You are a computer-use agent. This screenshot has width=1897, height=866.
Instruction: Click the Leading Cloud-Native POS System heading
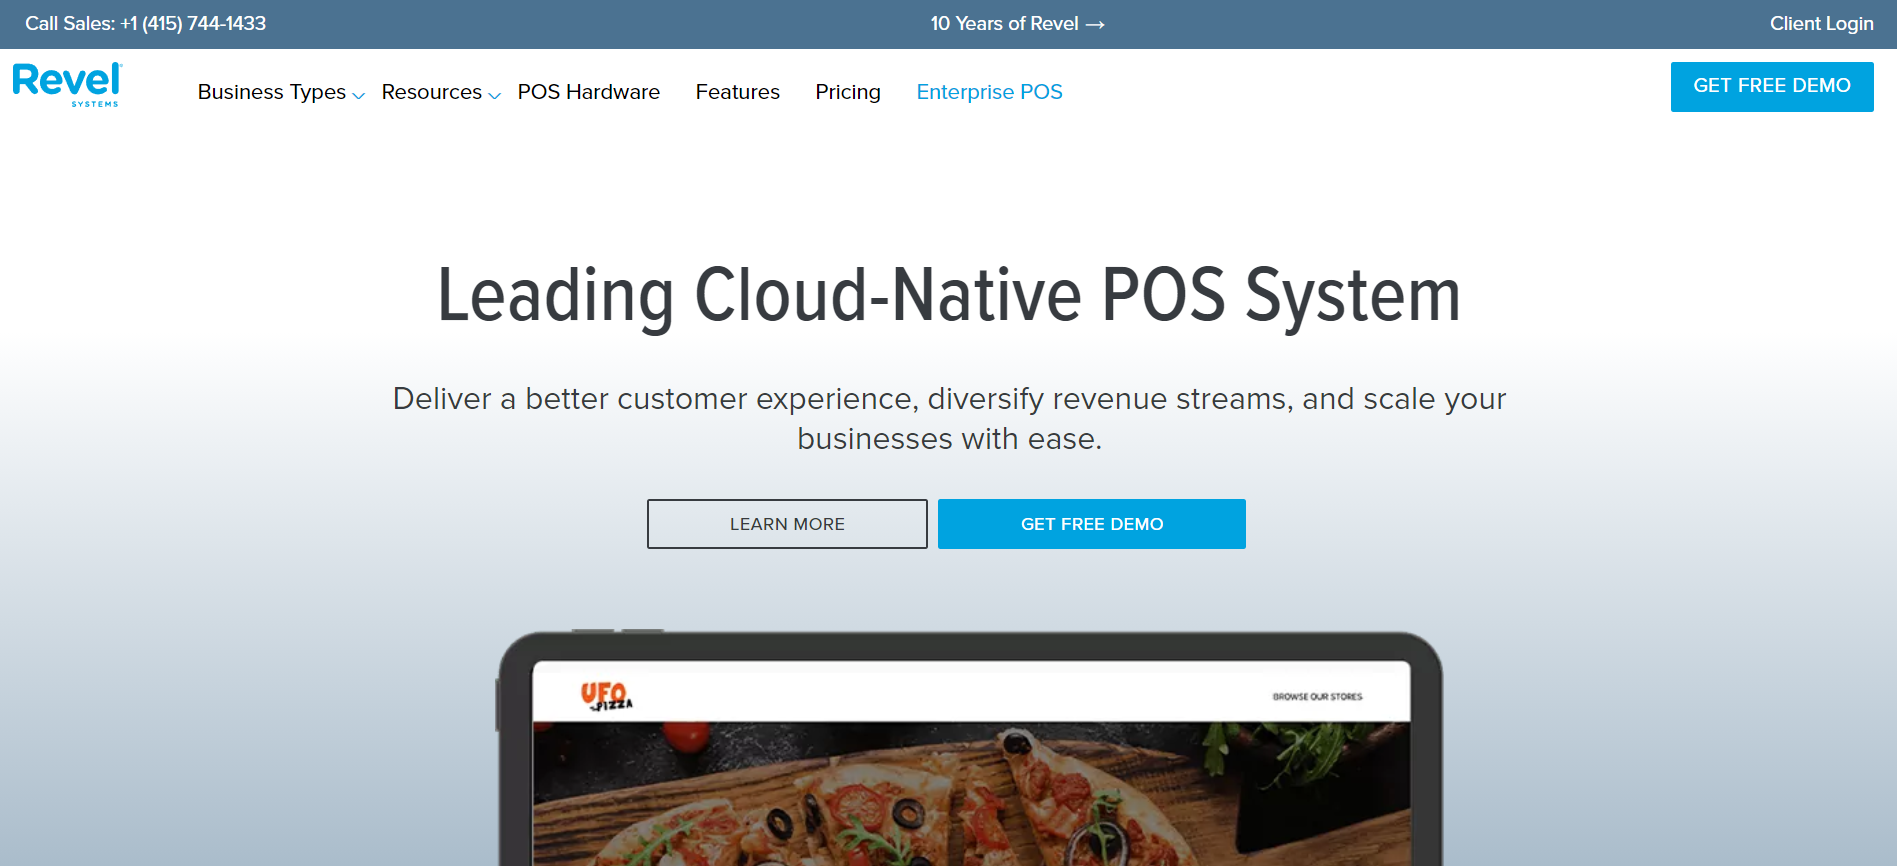(x=949, y=296)
